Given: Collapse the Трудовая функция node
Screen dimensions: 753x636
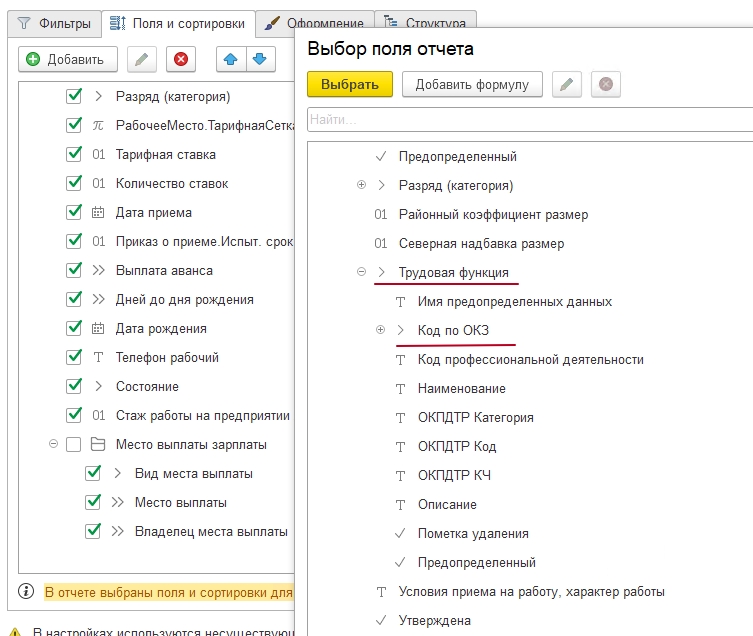Looking at the screenshot, I should tap(362, 272).
